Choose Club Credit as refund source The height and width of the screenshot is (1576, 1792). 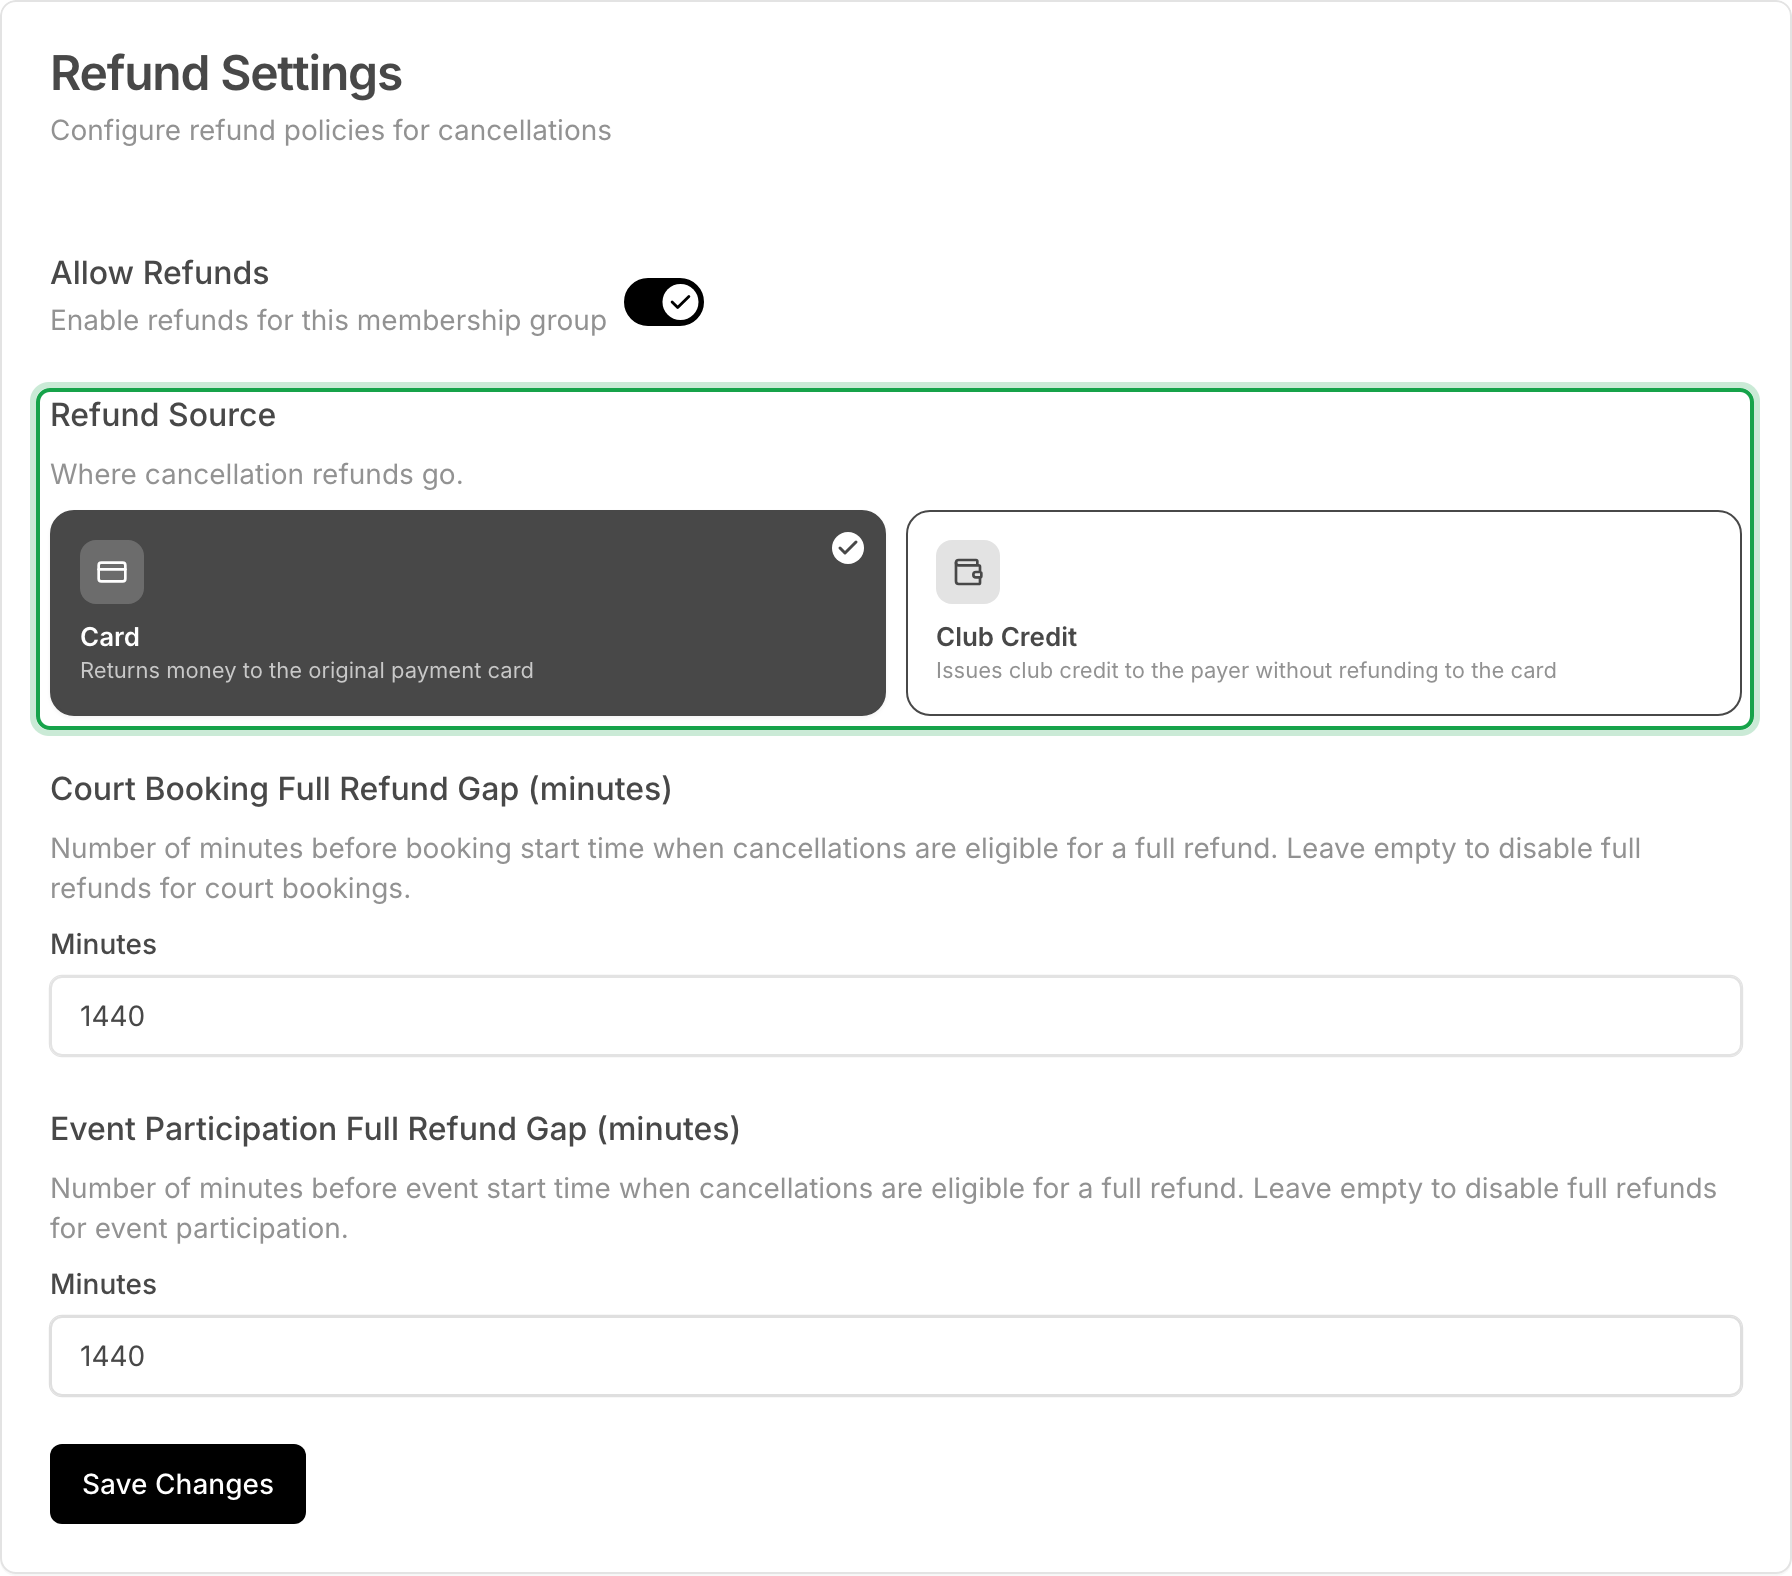1324,613
